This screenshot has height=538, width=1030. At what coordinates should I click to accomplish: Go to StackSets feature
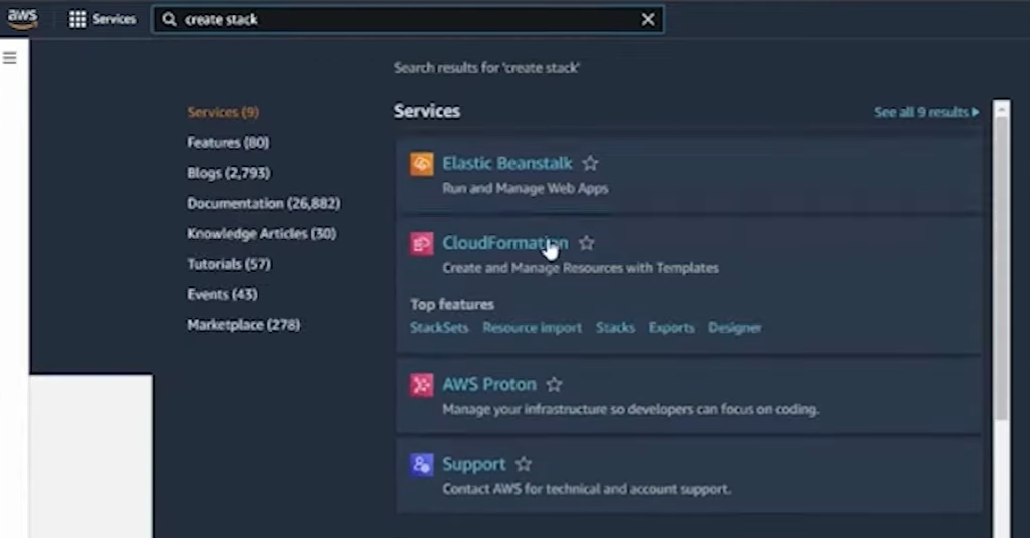(439, 327)
